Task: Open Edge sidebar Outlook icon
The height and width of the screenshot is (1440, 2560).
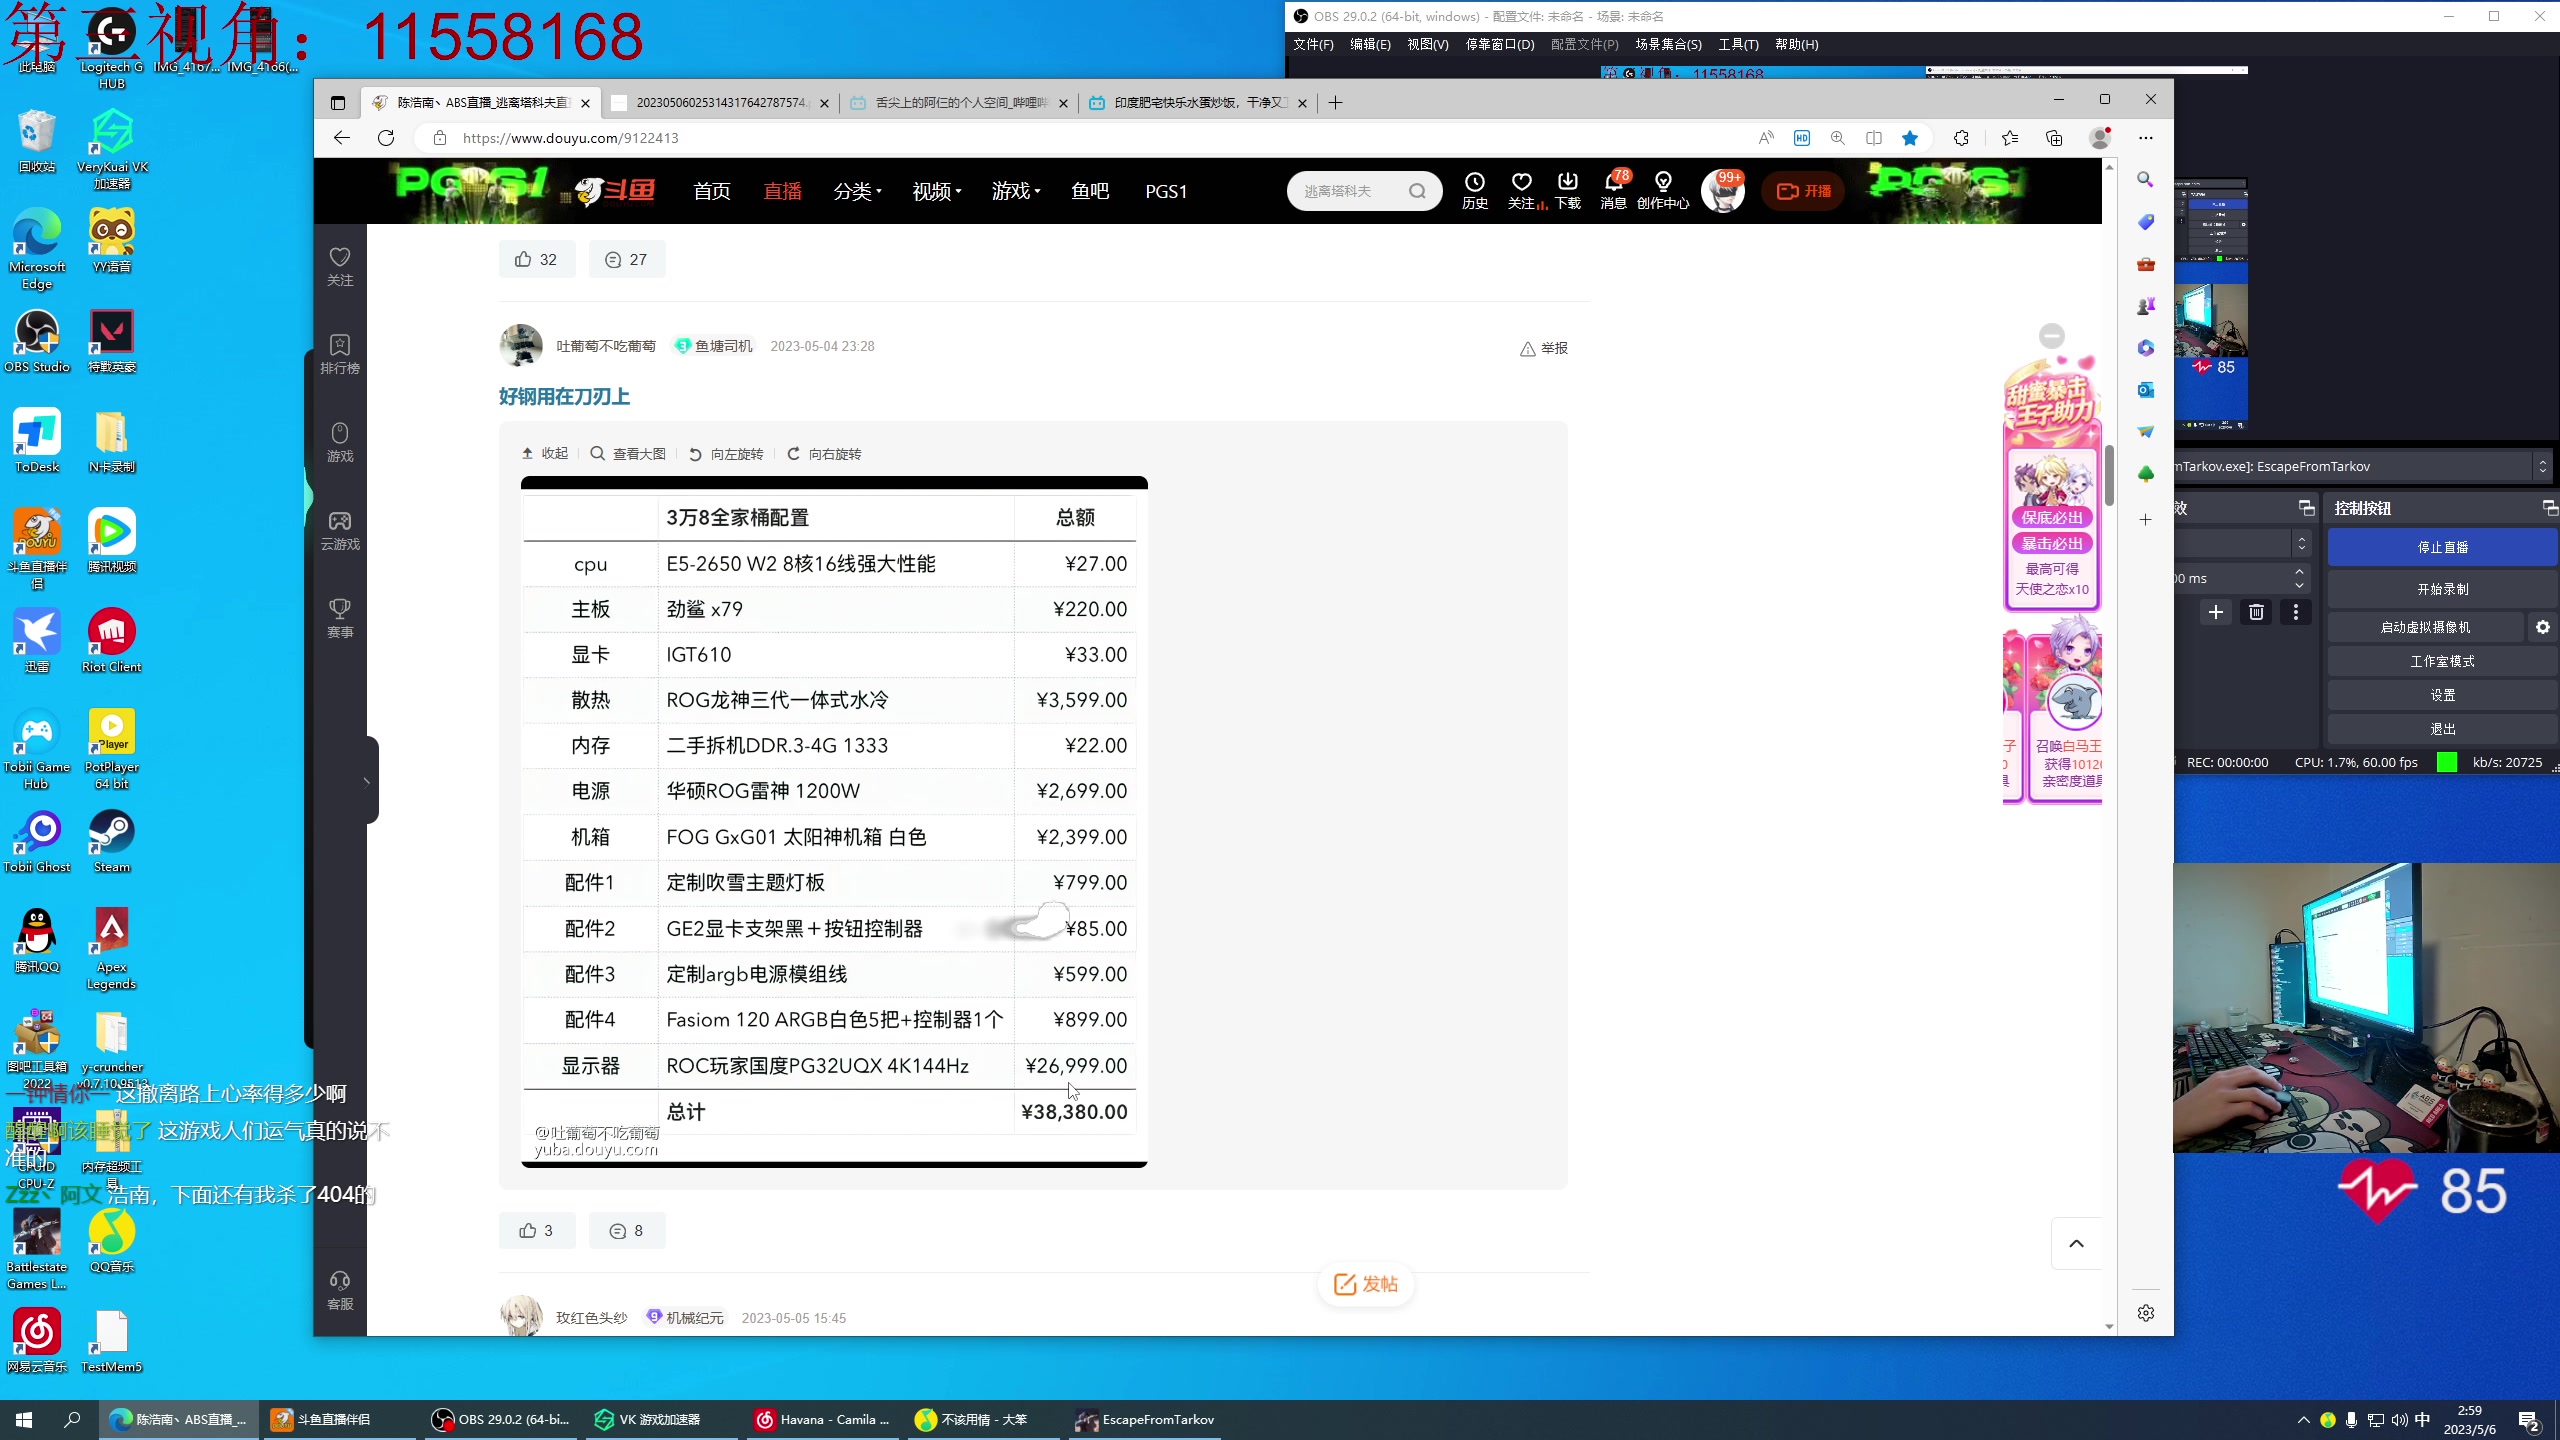Action: 2145,390
